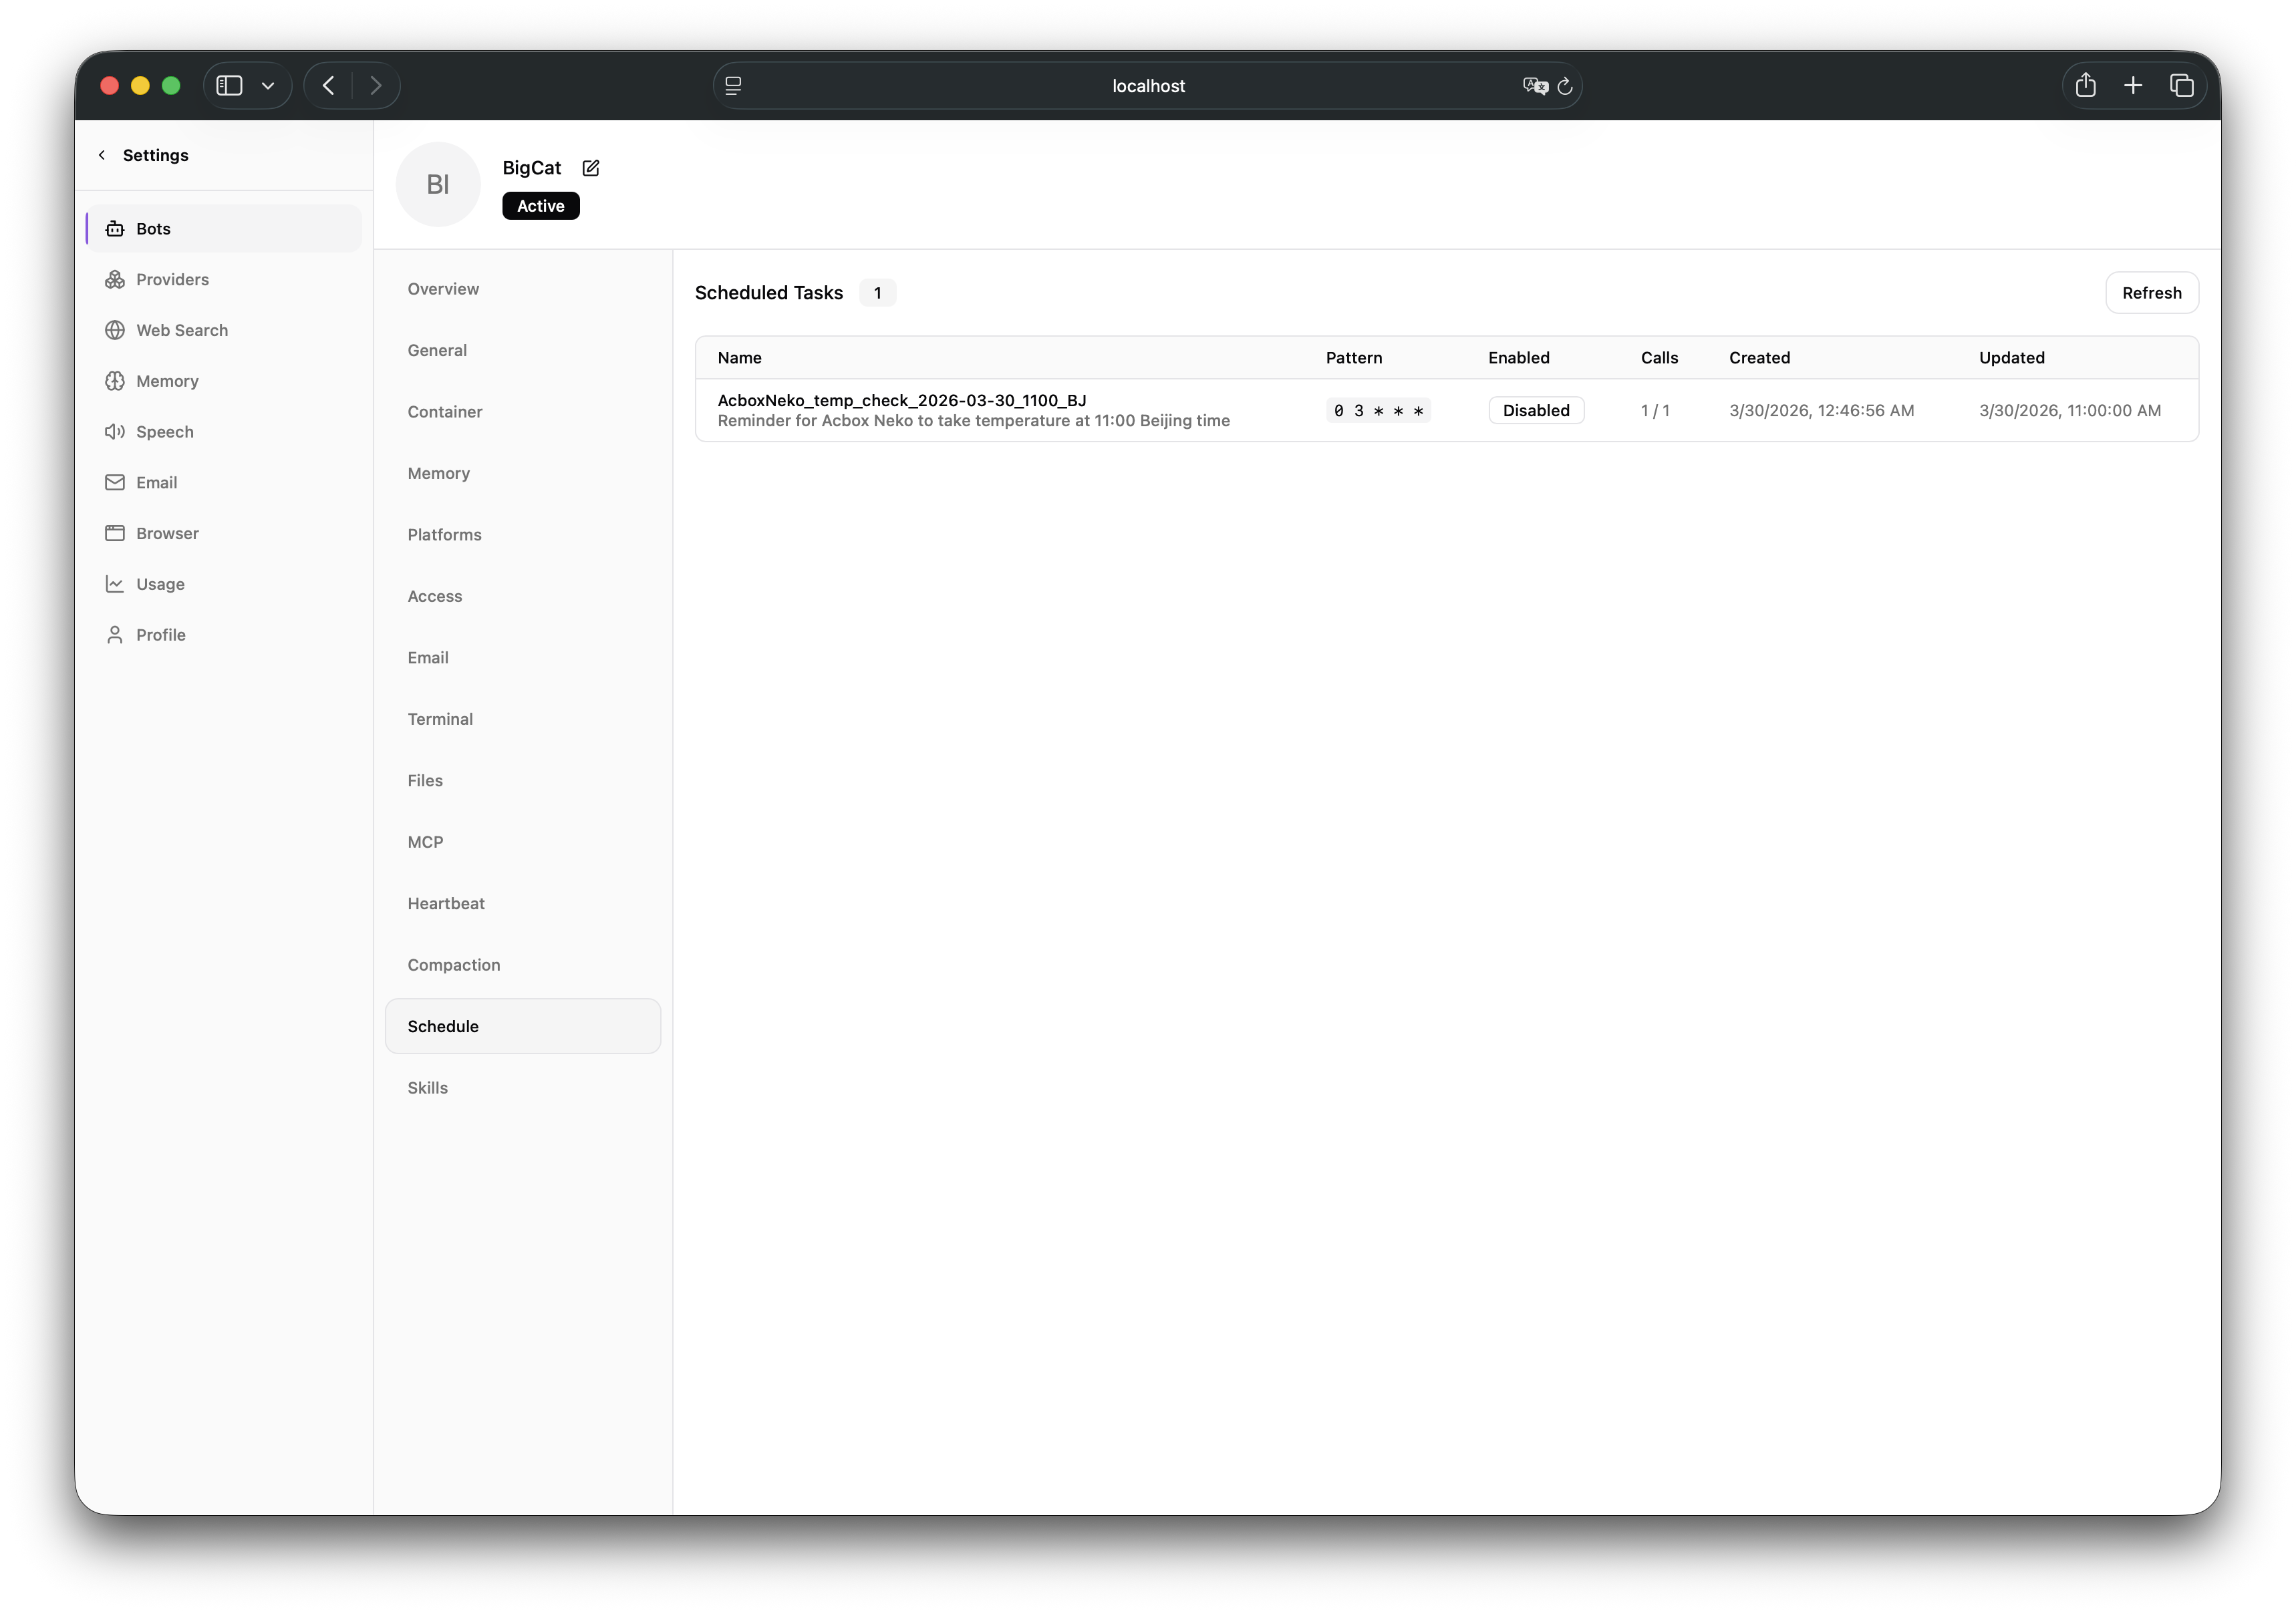This screenshot has height=1614, width=2296.
Task: Open Web Search globe icon item
Action: 116,330
